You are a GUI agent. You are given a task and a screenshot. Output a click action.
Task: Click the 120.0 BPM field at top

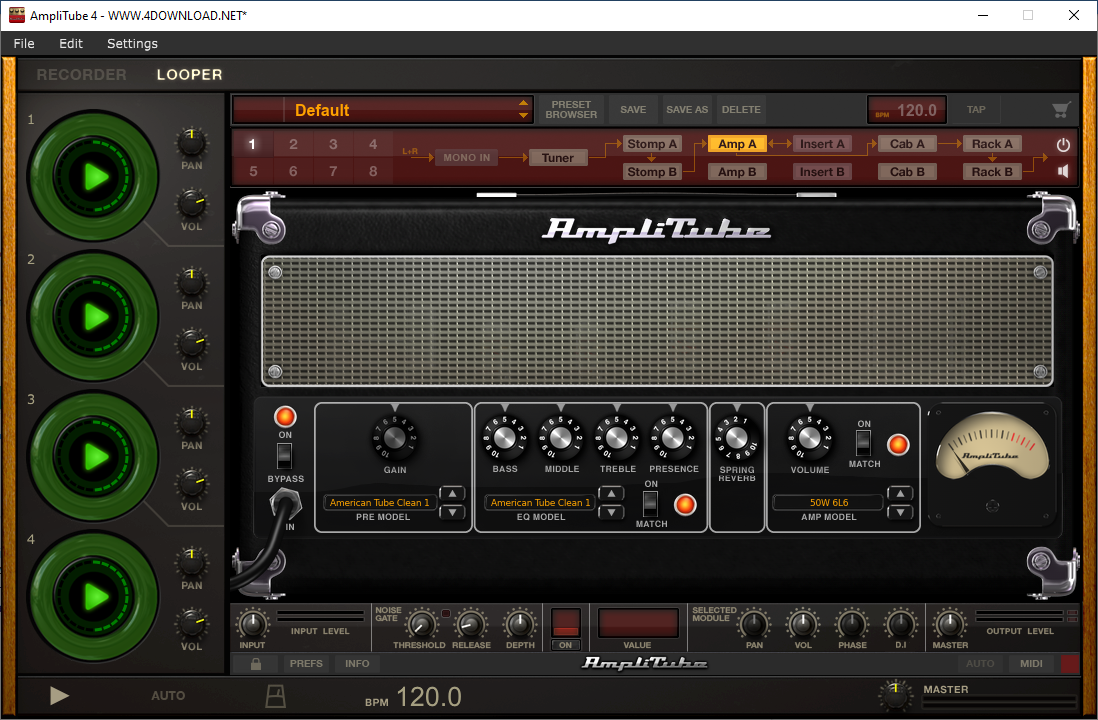pyautogui.click(x=907, y=110)
